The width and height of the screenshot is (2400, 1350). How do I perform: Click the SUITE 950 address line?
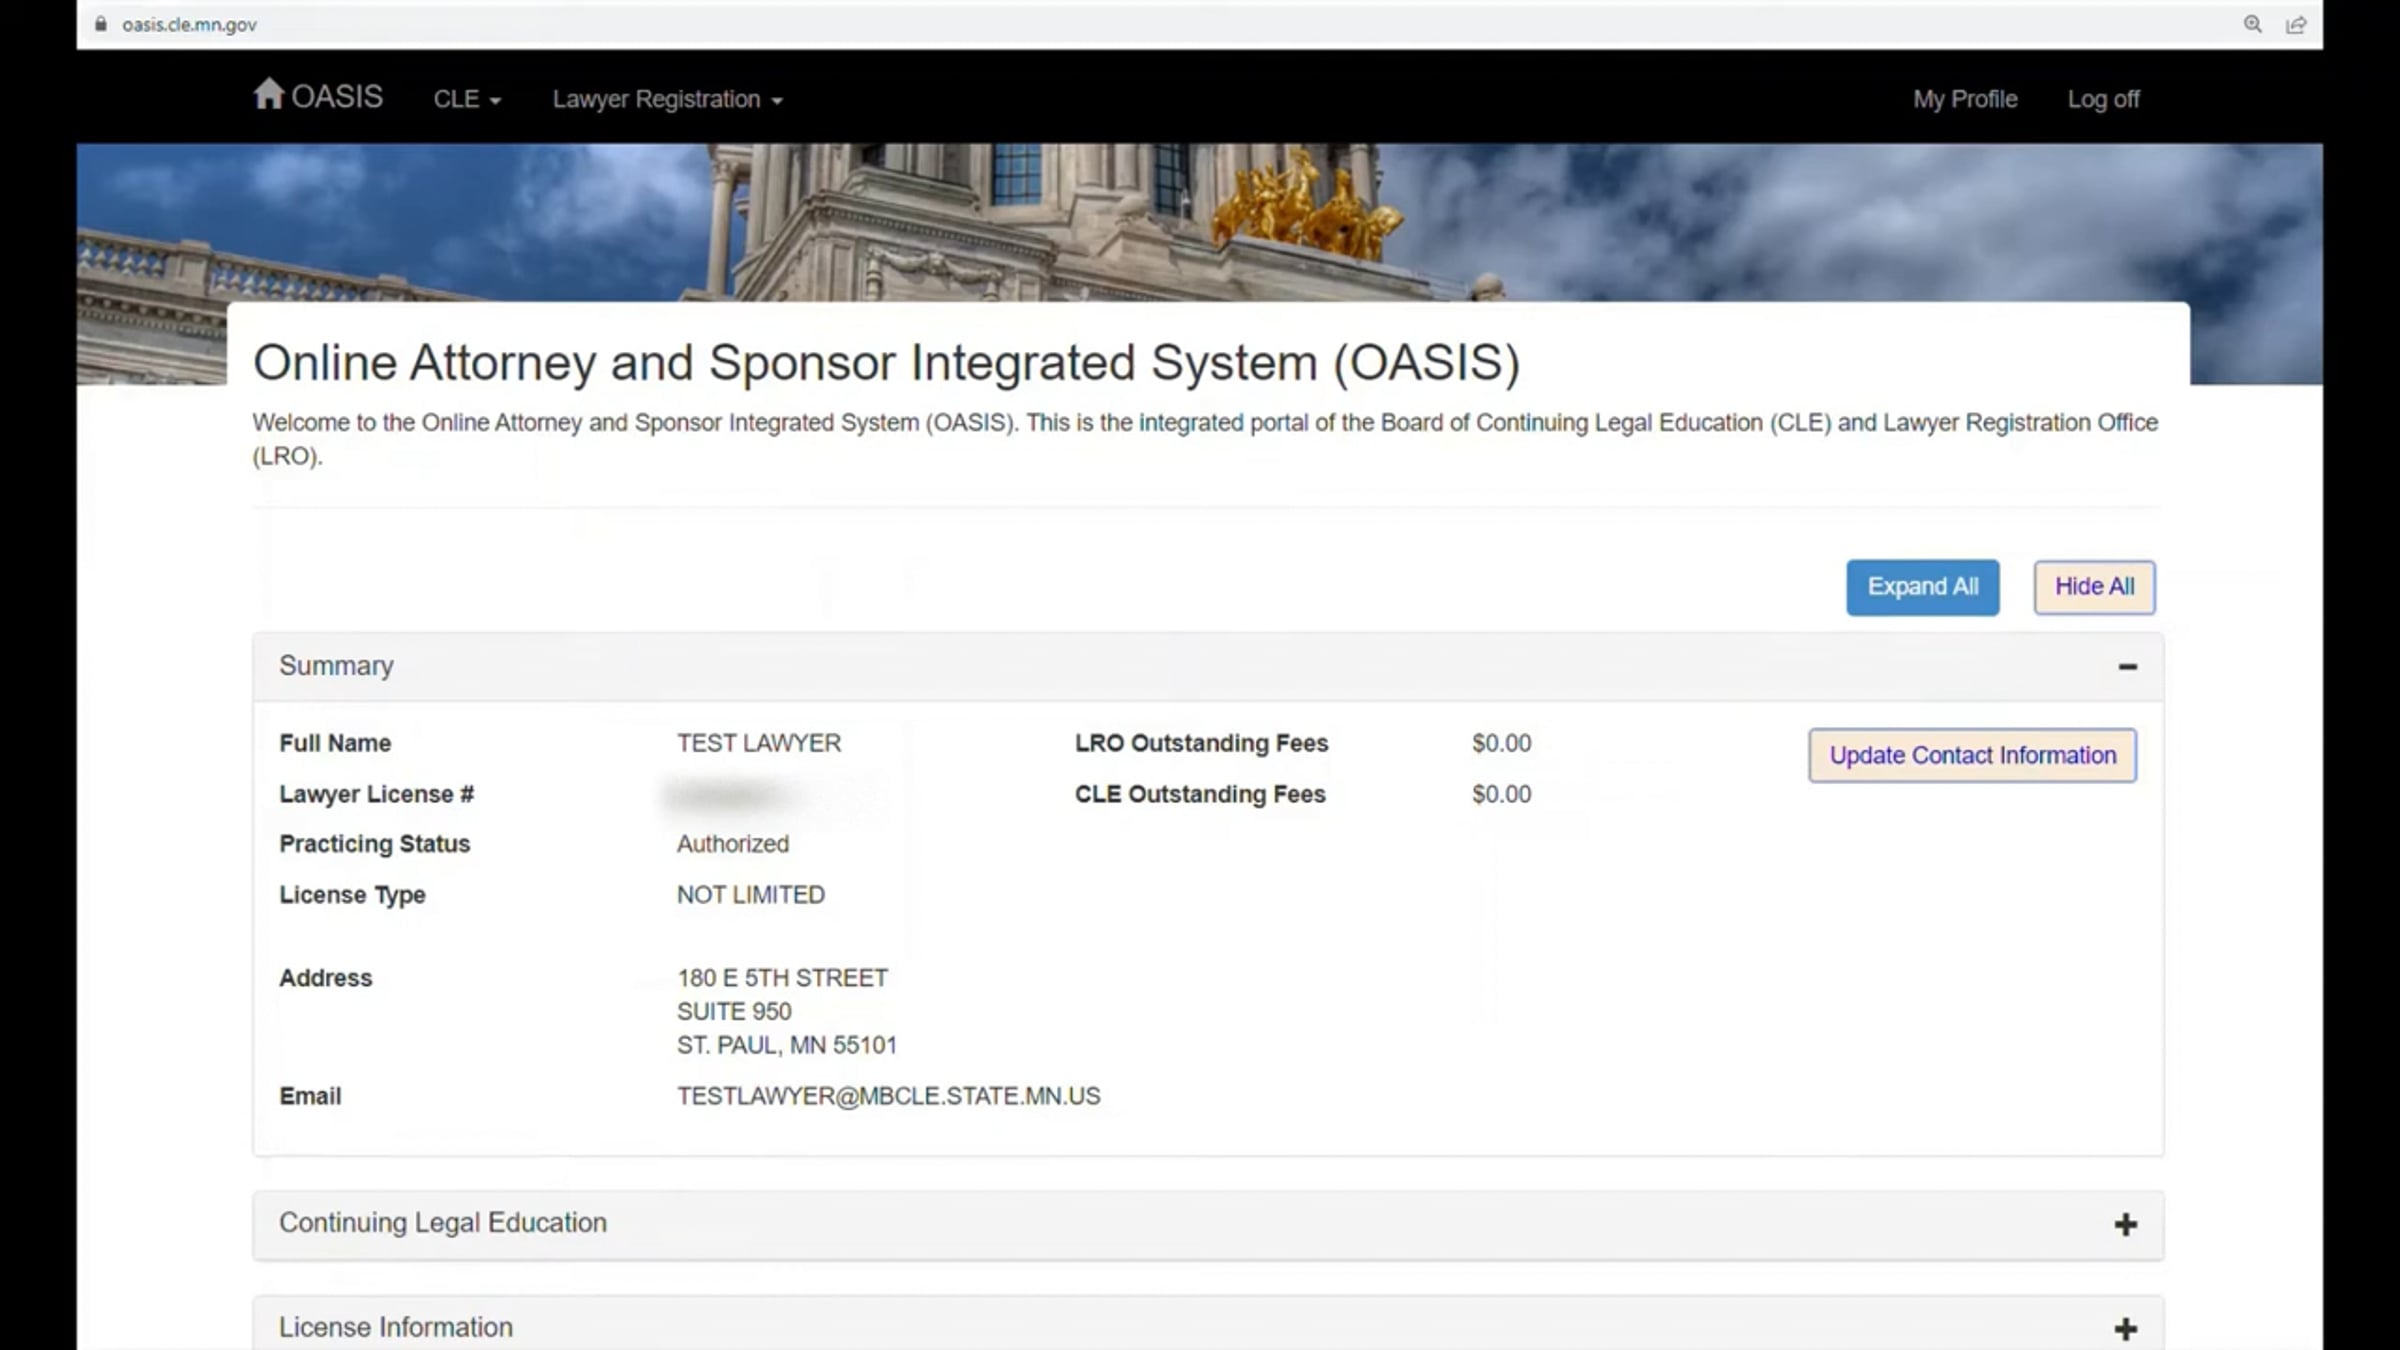pos(734,1012)
